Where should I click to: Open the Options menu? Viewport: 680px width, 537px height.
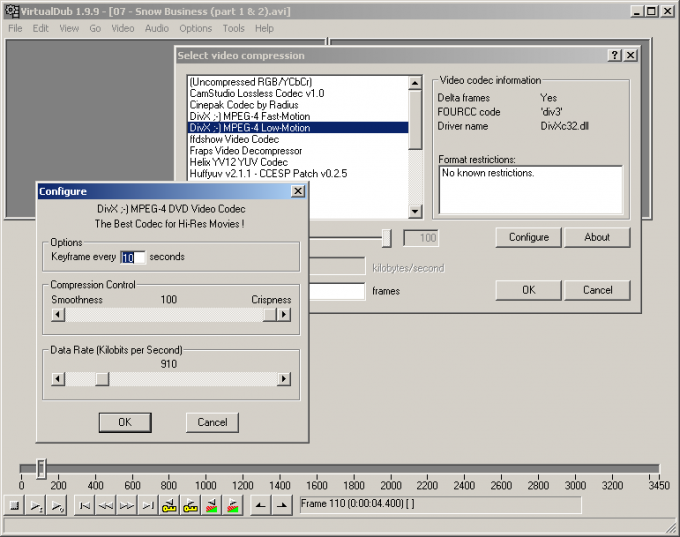pos(196,29)
